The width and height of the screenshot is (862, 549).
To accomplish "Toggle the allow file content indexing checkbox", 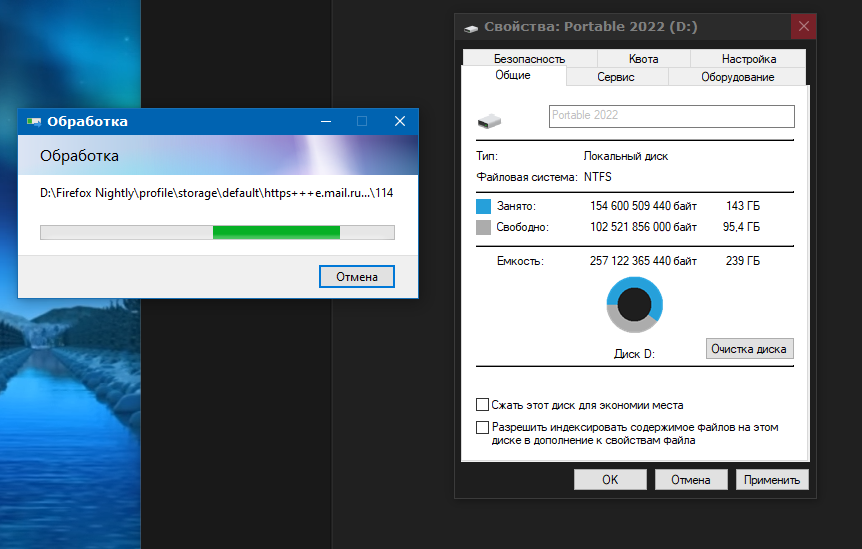I will pyautogui.click(x=484, y=427).
